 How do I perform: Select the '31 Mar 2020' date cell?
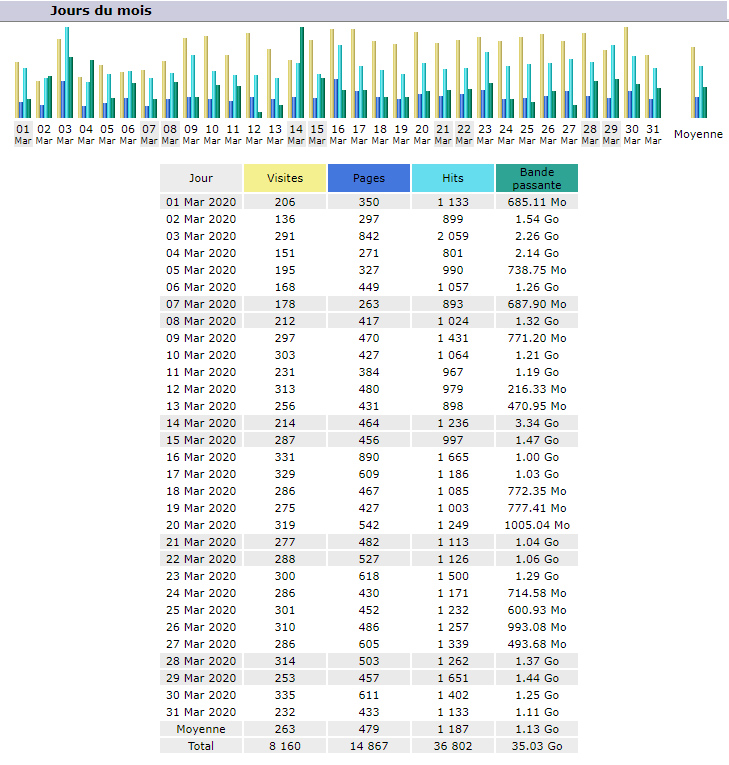tap(201, 712)
